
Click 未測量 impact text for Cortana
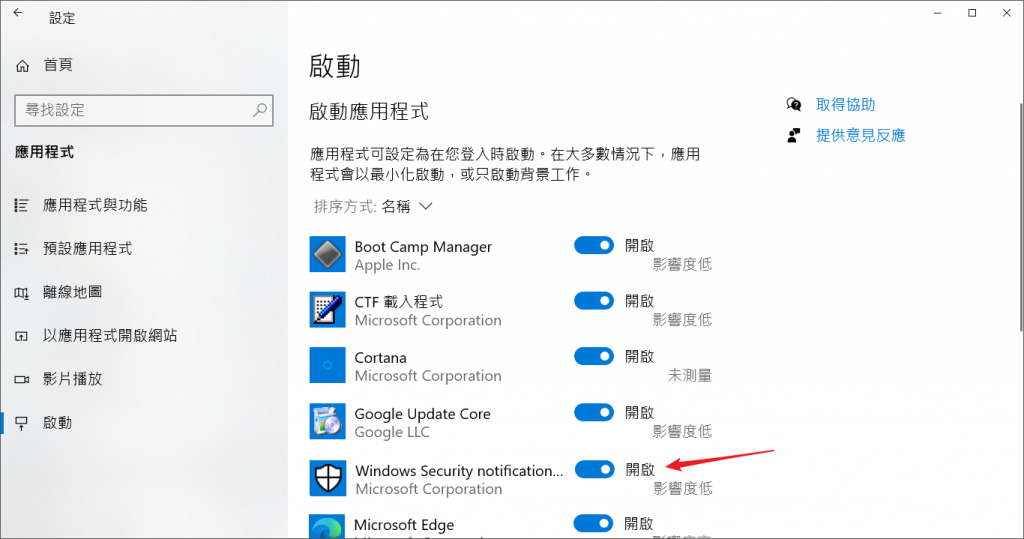[x=690, y=376]
